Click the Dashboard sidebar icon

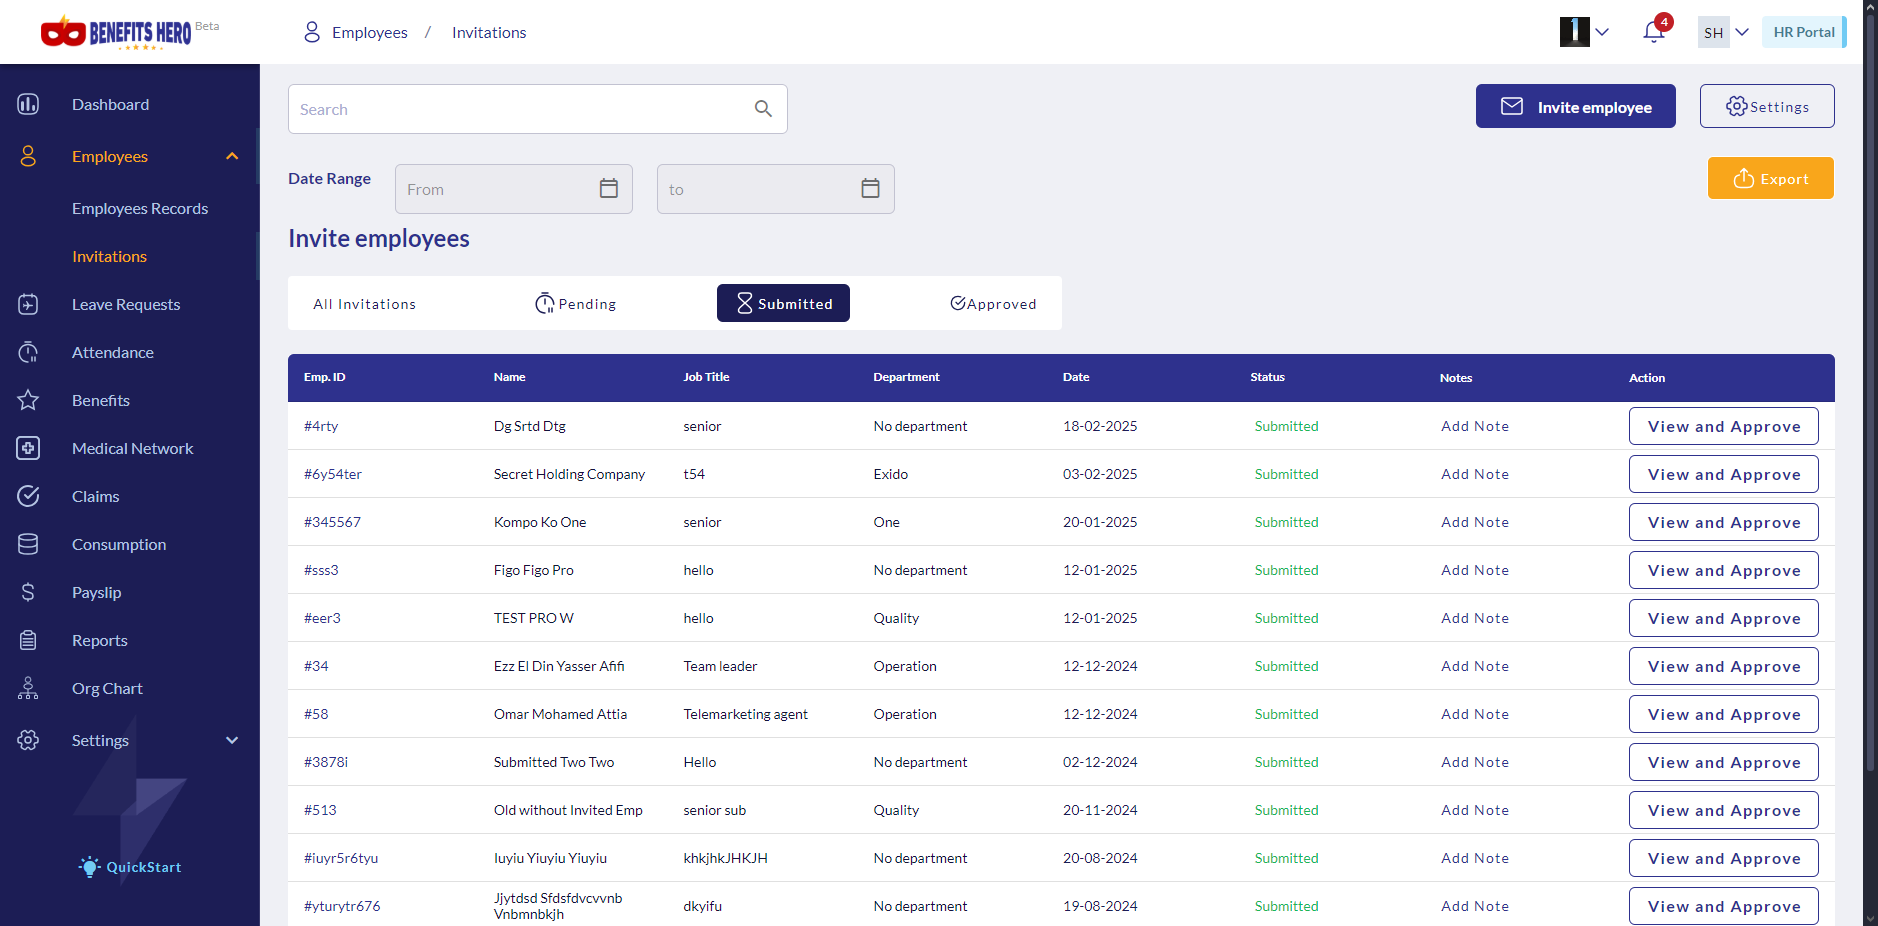coord(28,104)
